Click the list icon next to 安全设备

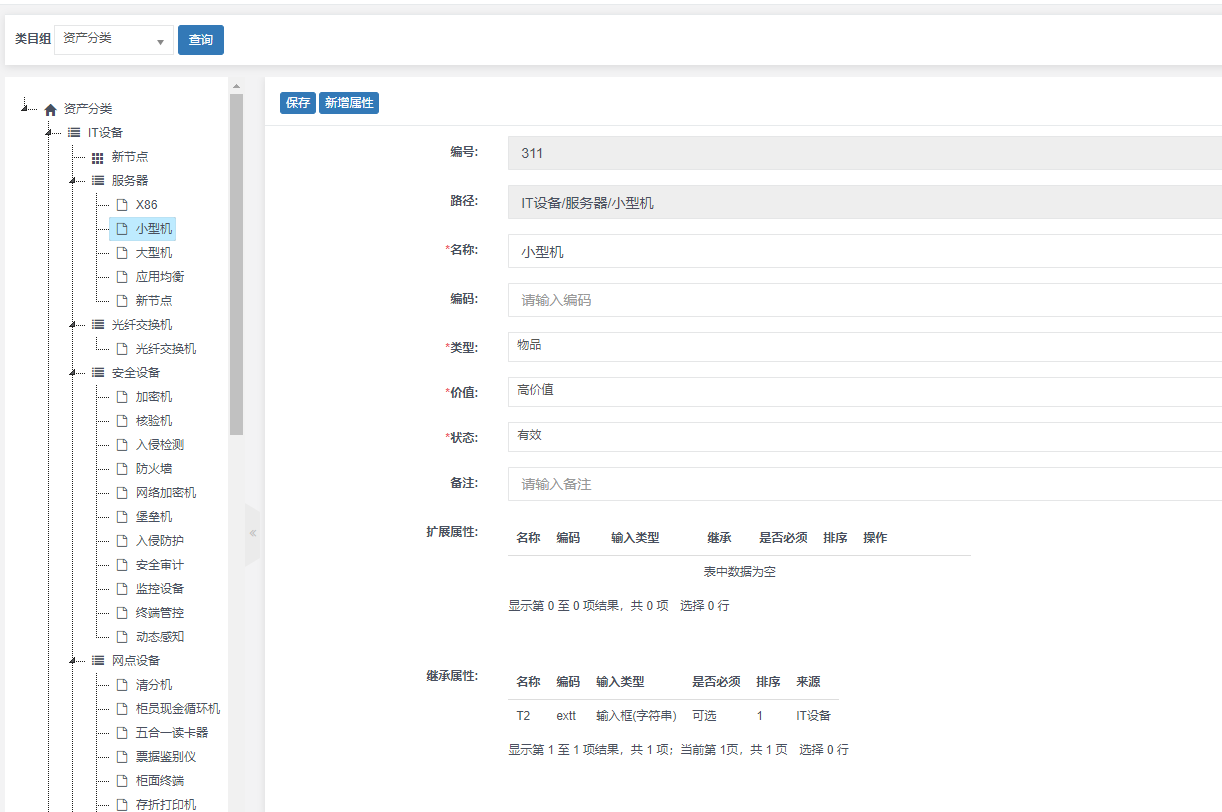[x=98, y=373]
